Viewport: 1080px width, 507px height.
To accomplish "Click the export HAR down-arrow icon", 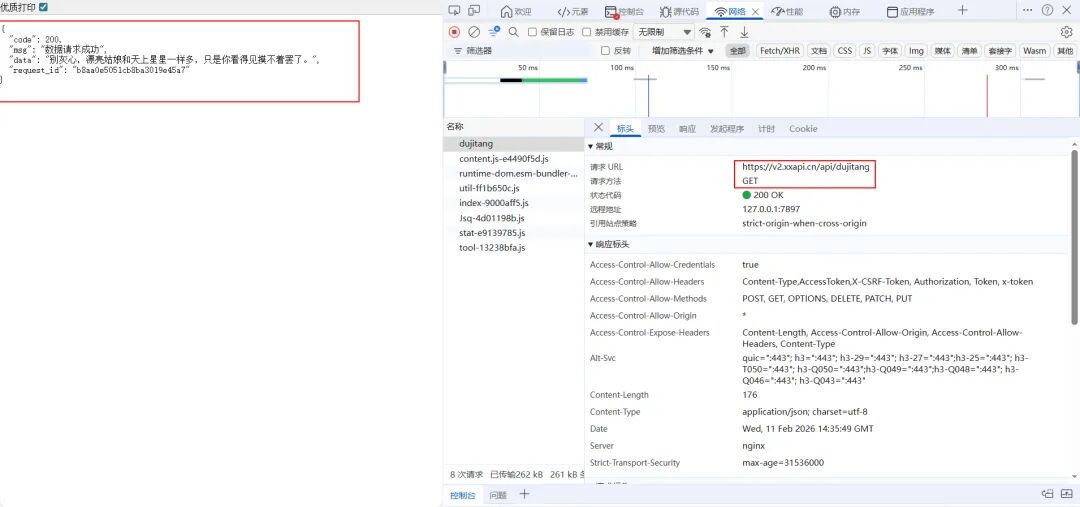I will (x=744, y=32).
